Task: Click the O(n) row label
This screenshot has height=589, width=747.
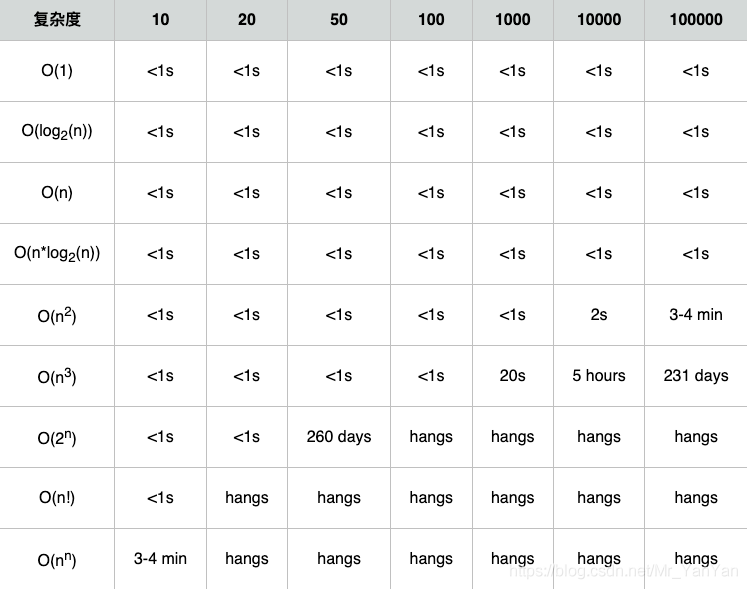Action: pos(57,193)
